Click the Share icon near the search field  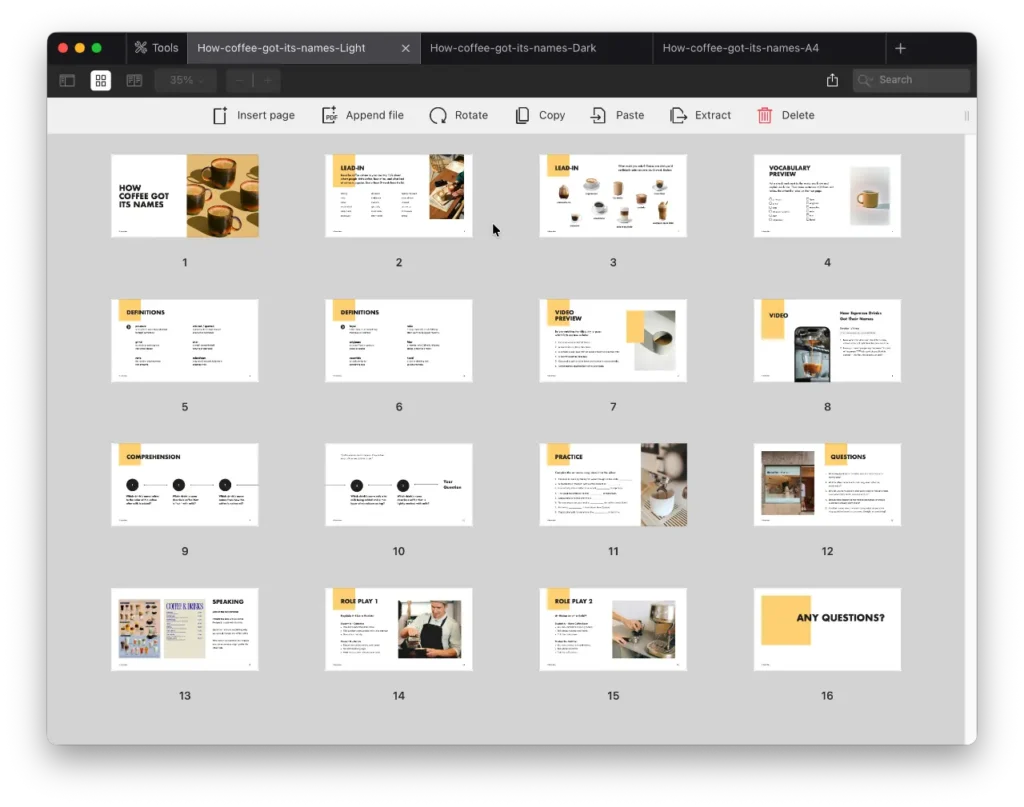(833, 80)
